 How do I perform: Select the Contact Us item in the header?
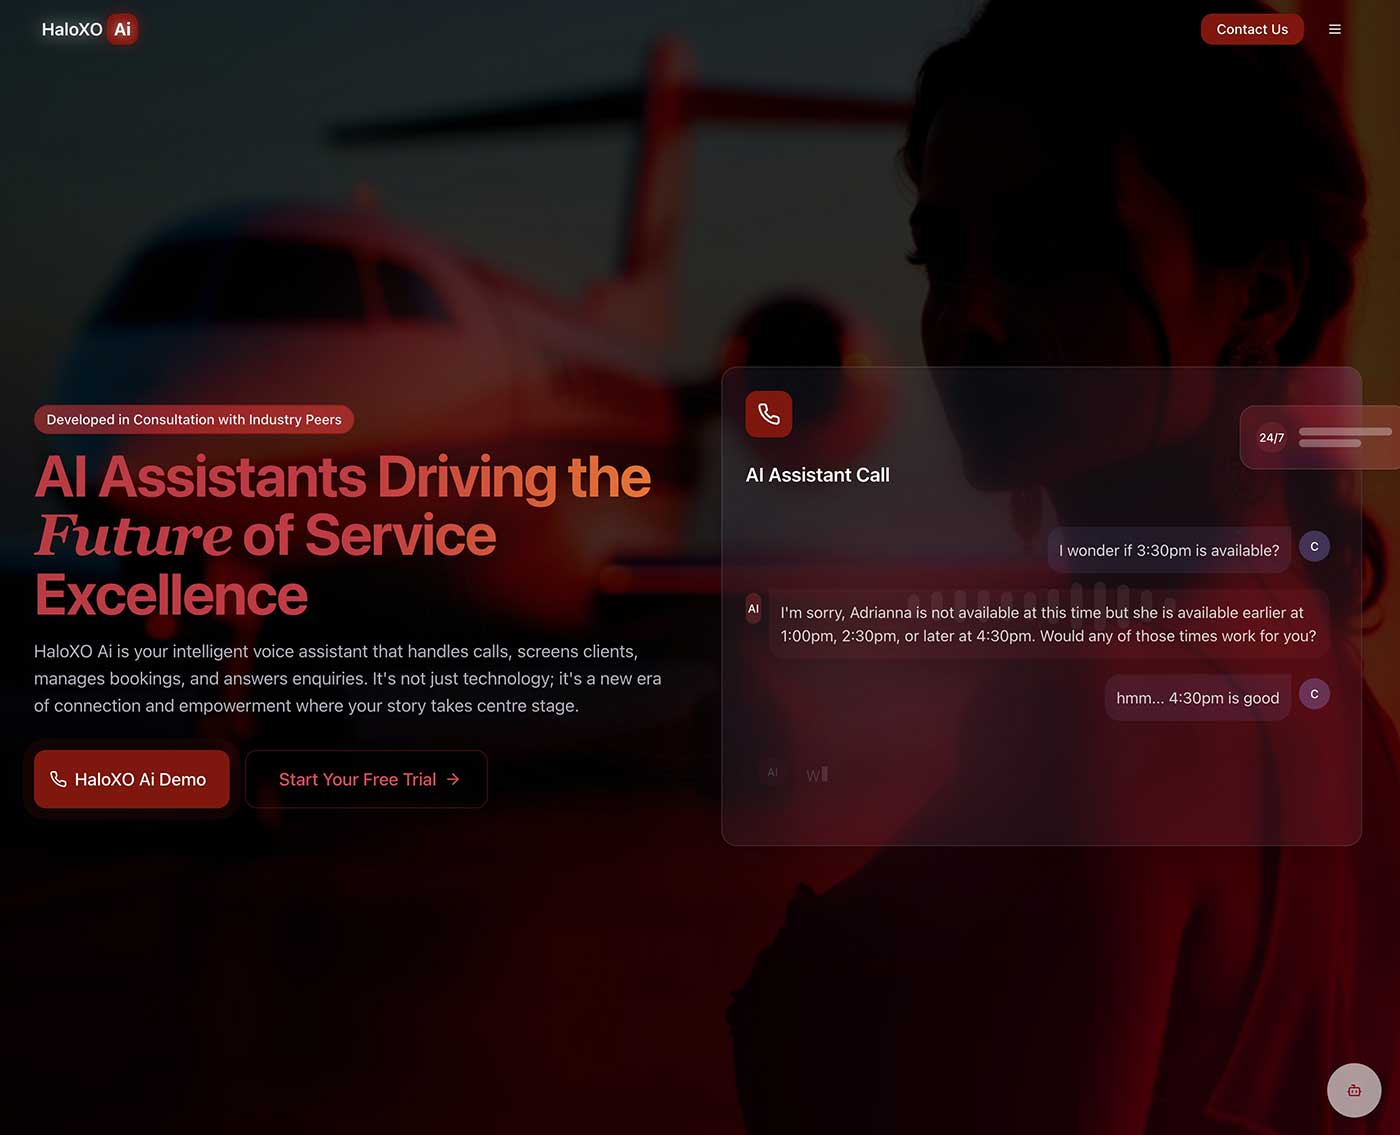pyautogui.click(x=1252, y=29)
